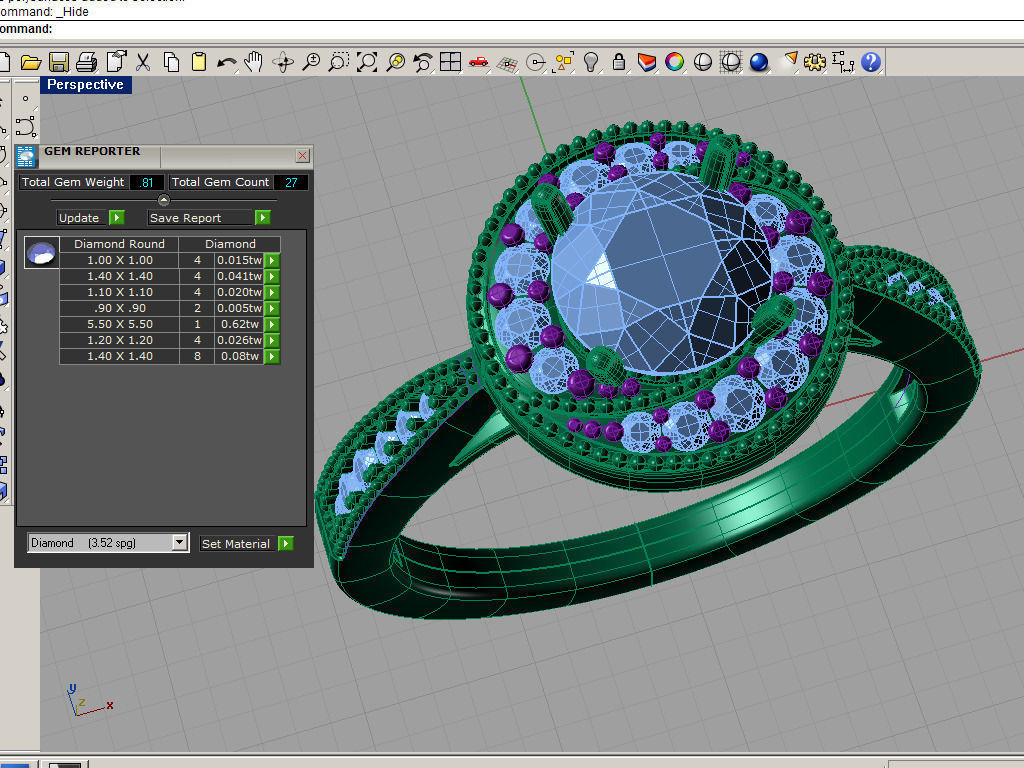Click the Set Material button
1024x768 pixels.
point(236,544)
